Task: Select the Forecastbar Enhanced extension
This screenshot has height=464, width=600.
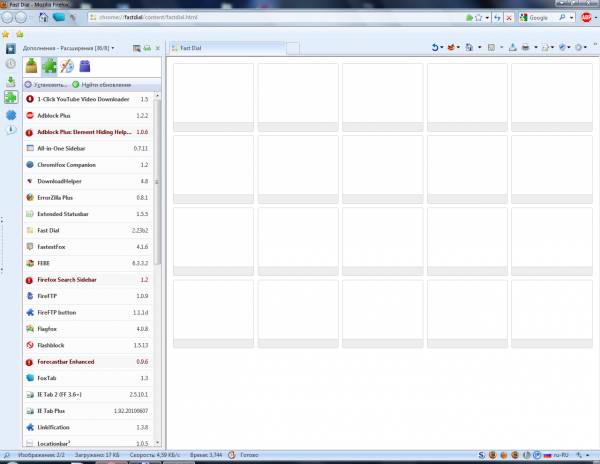Action: pyautogui.click(x=88, y=361)
